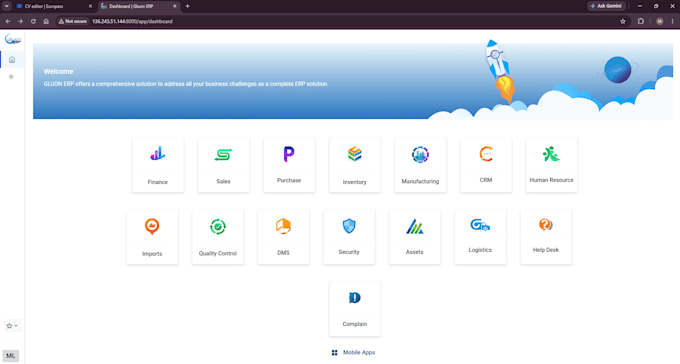The width and height of the screenshot is (680, 364).
Task: Open the Sales module icon
Action: [223, 154]
